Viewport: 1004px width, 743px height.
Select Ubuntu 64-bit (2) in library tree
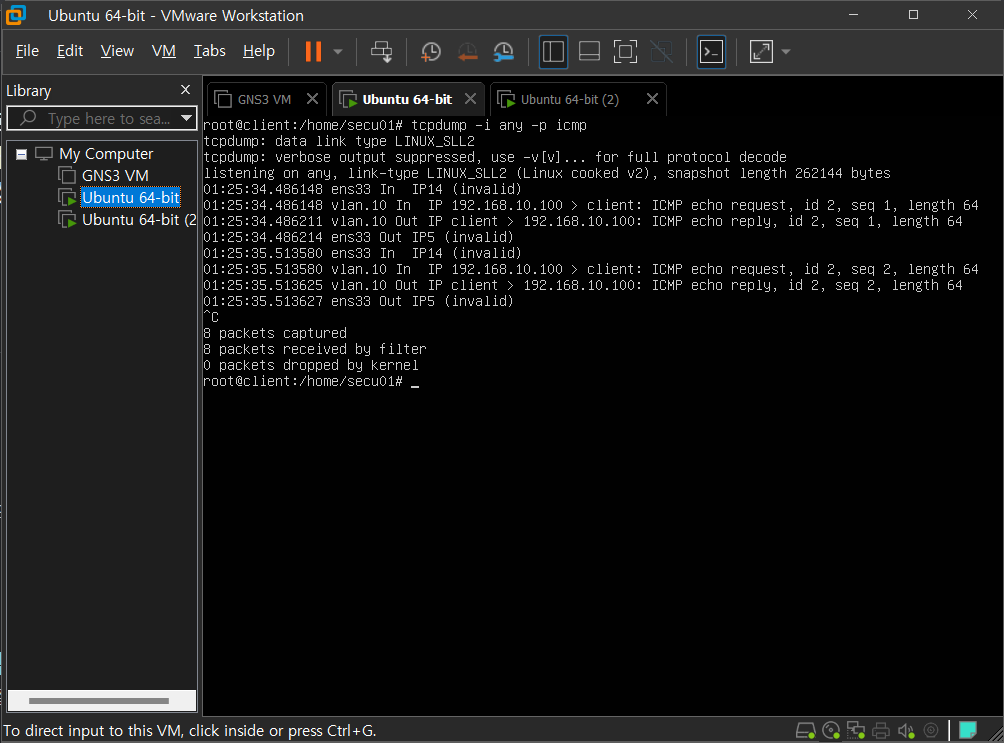tap(139, 220)
